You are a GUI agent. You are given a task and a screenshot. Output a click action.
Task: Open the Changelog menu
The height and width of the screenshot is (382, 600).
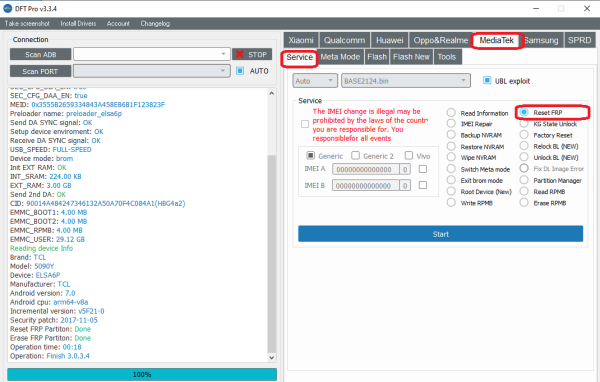click(155, 23)
